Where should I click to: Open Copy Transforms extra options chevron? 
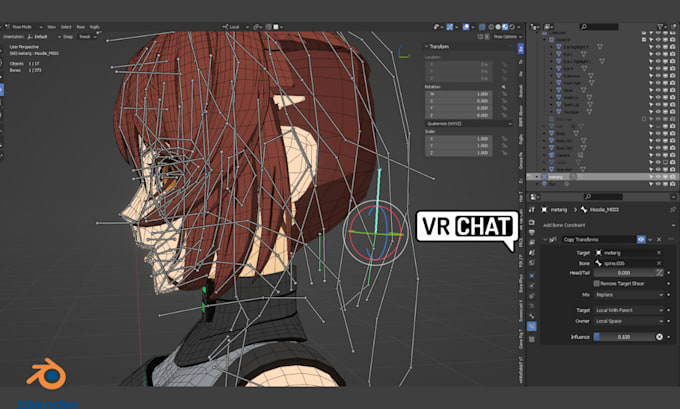point(650,239)
